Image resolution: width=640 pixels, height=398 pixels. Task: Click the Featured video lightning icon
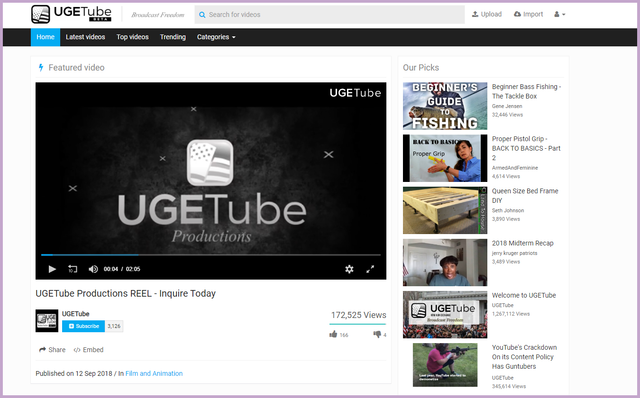41,67
